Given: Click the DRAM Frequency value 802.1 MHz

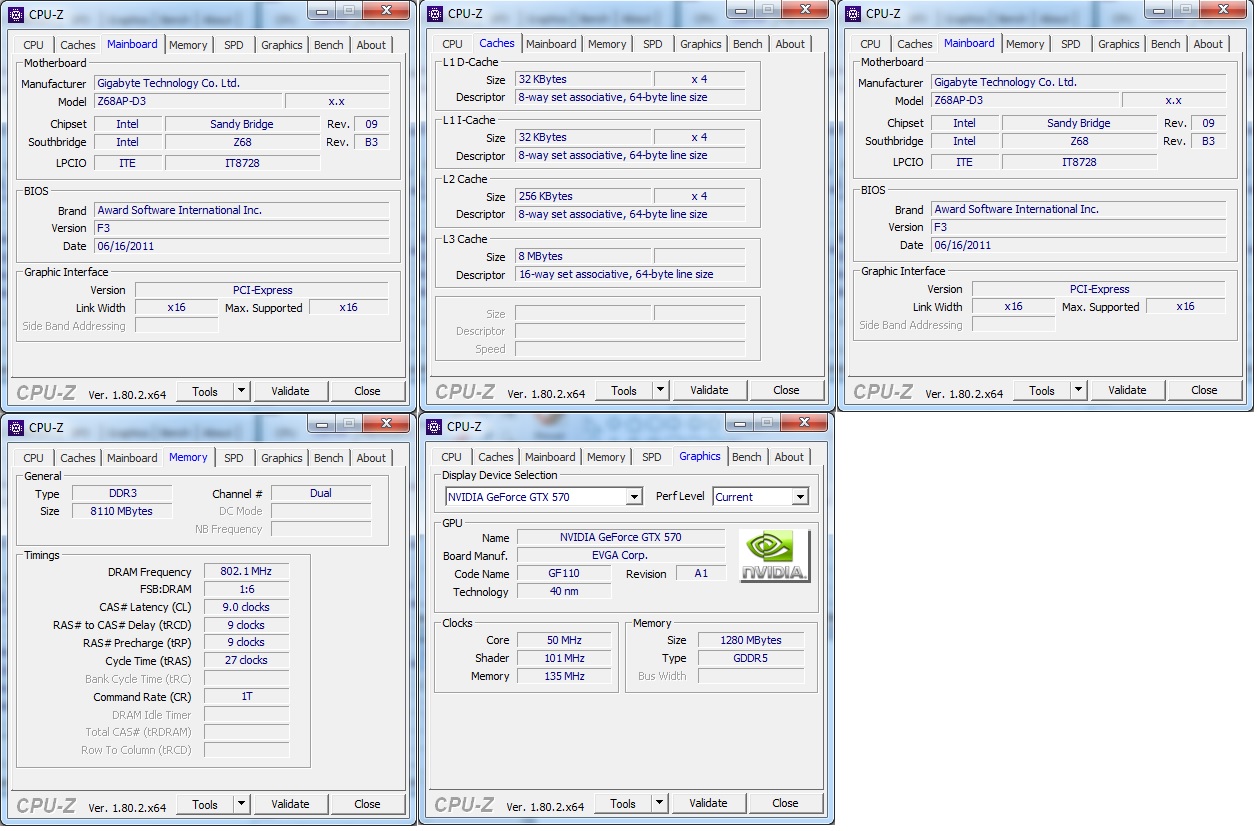Looking at the screenshot, I should point(246,571).
